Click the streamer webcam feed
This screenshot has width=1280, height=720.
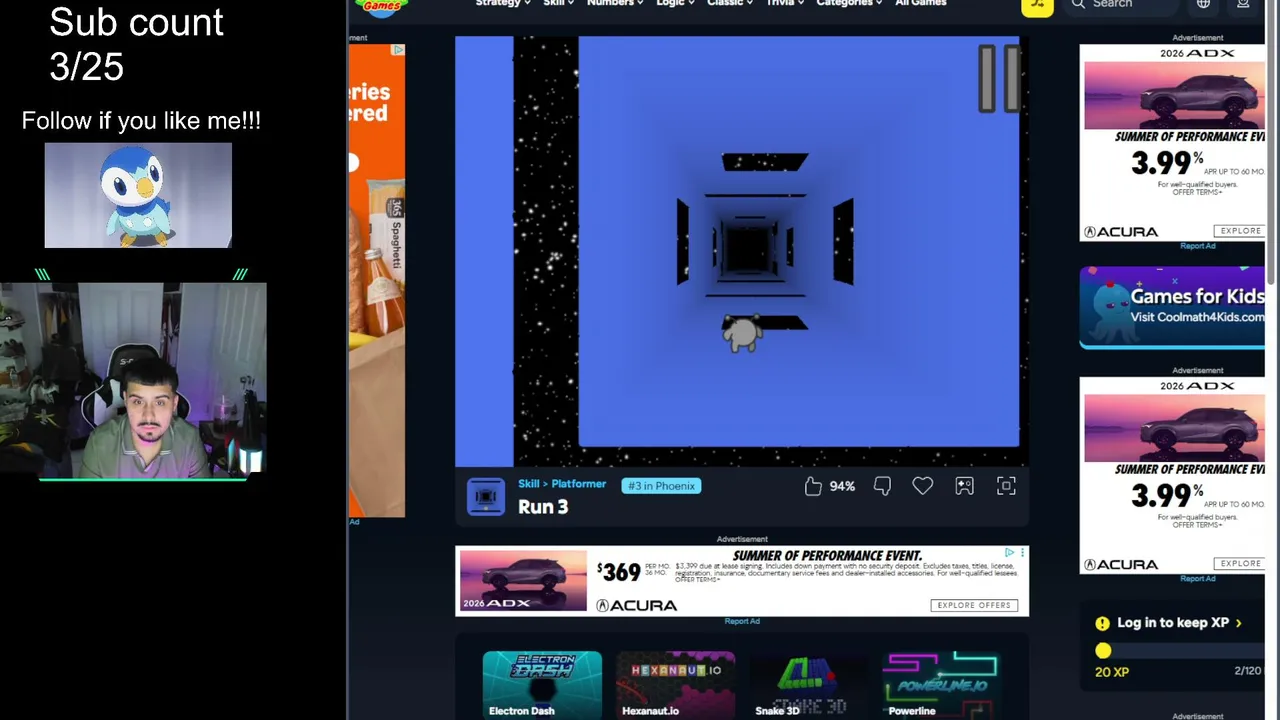coord(133,380)
